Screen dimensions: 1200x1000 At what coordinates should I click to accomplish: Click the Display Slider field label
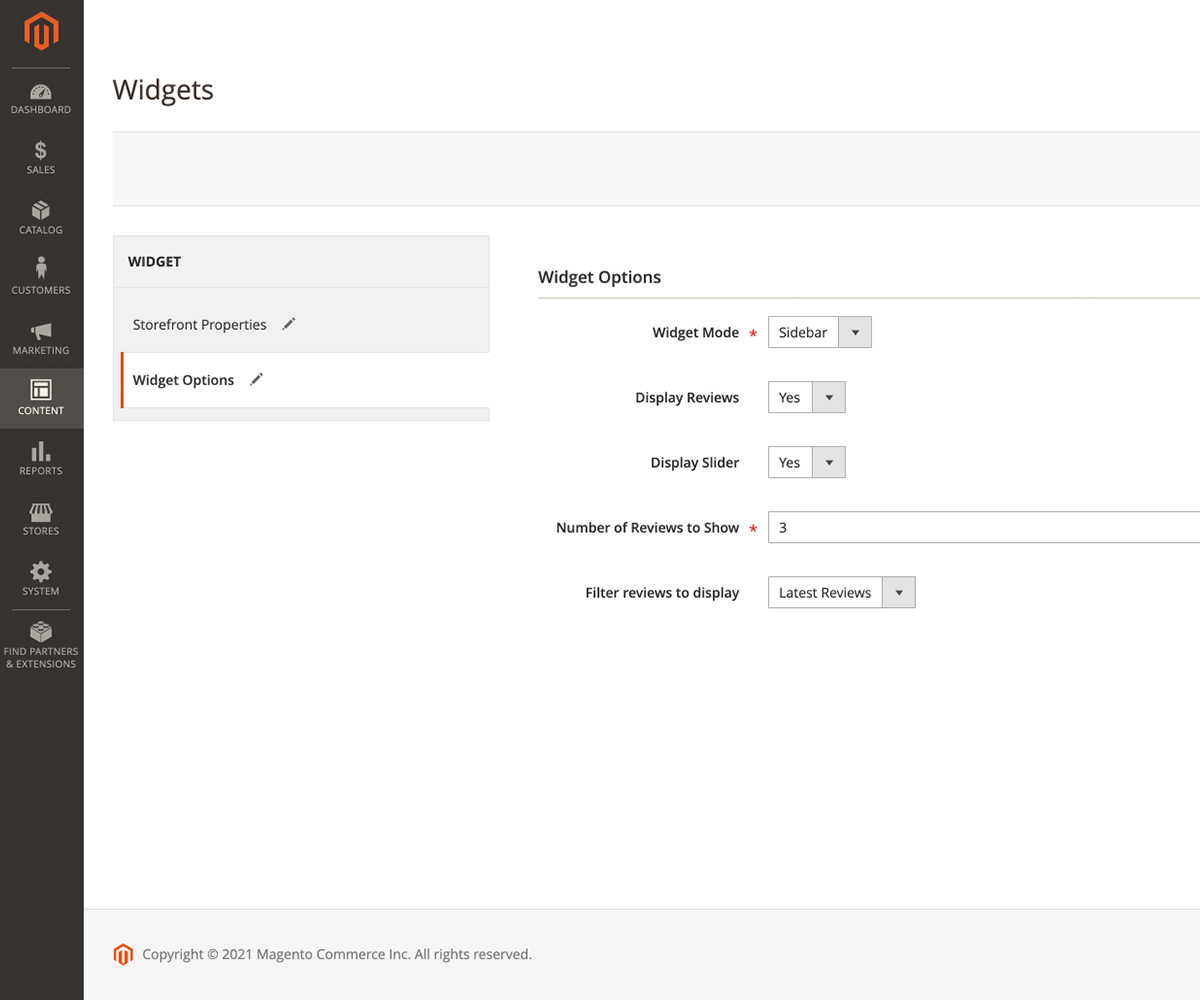click(695, 463)
